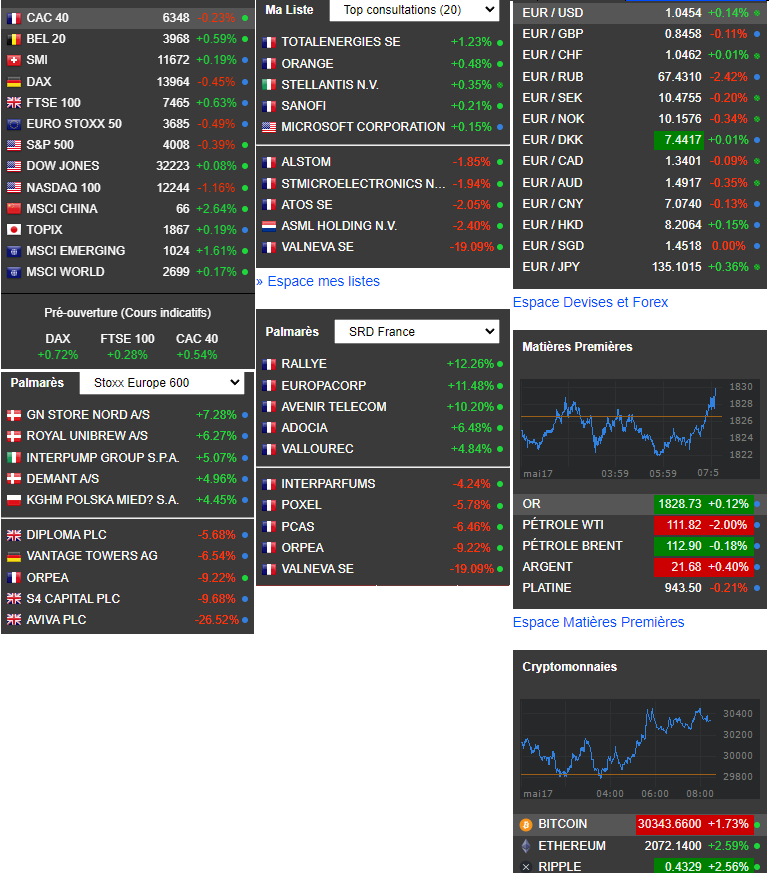Click the Bitcoin price chart in Cryptomonnaies

click(x=639, y=749)
